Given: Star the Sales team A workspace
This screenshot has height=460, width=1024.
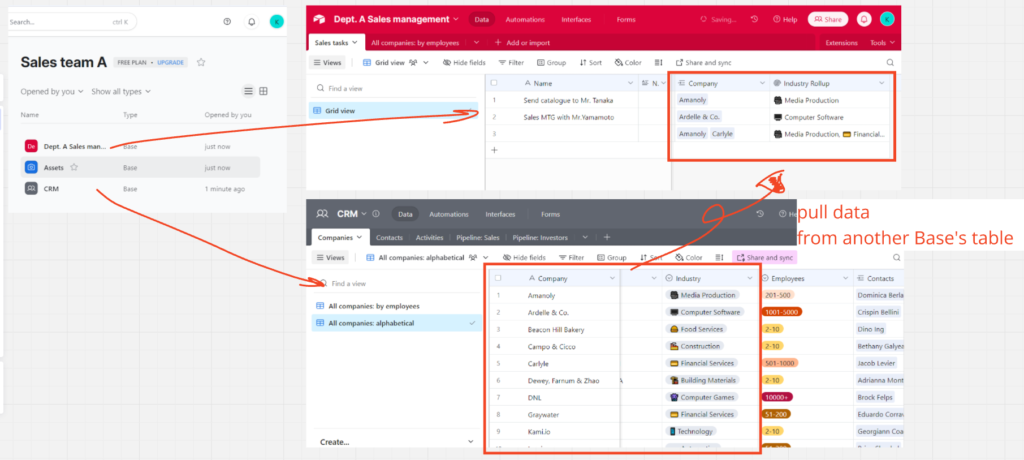Looking at the screenshot, I should [x=201, y=62].
